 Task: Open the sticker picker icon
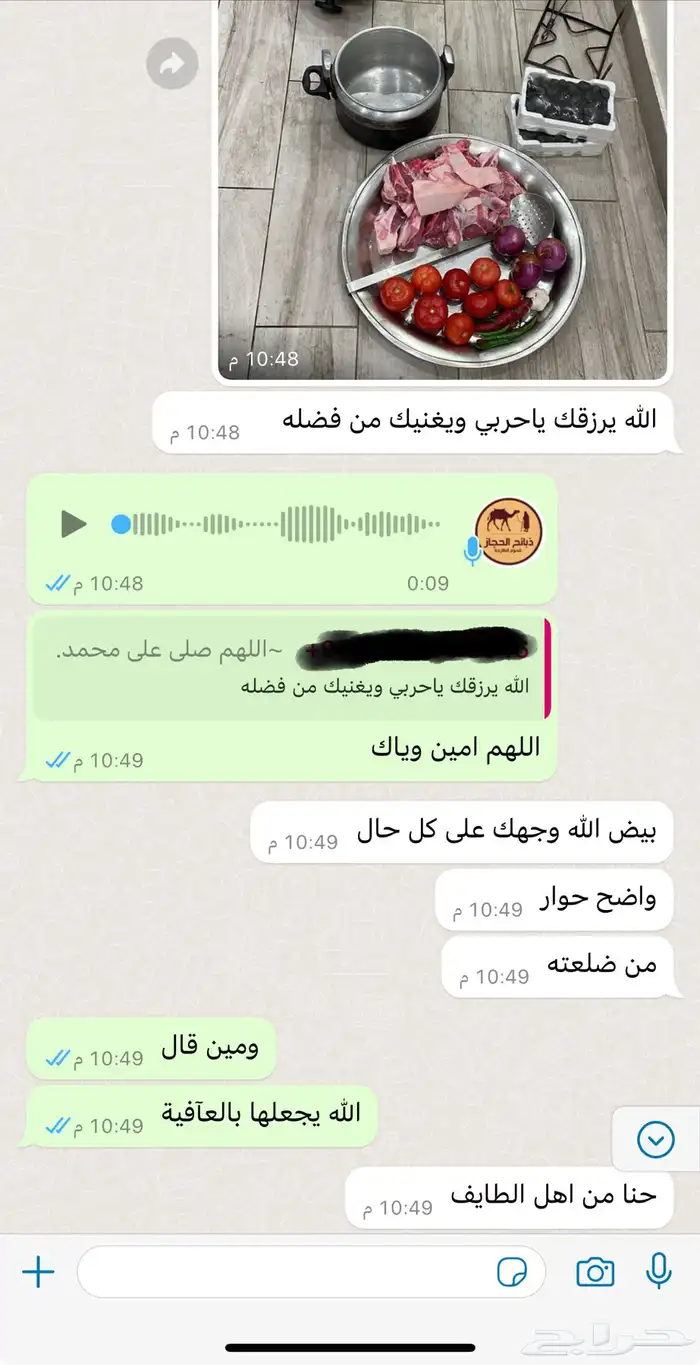click(512, 1272)
